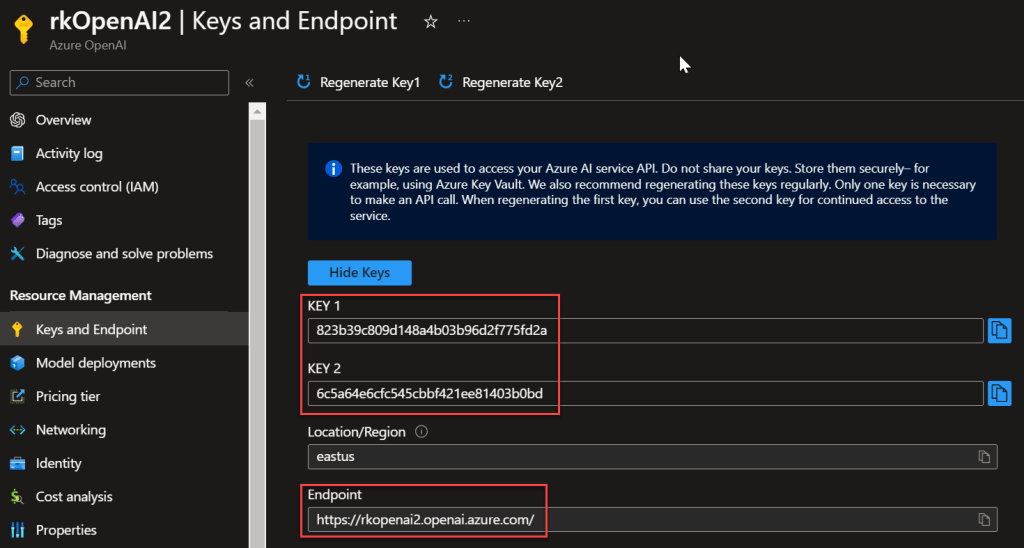Click Location/Region info icon

(421, 433)
